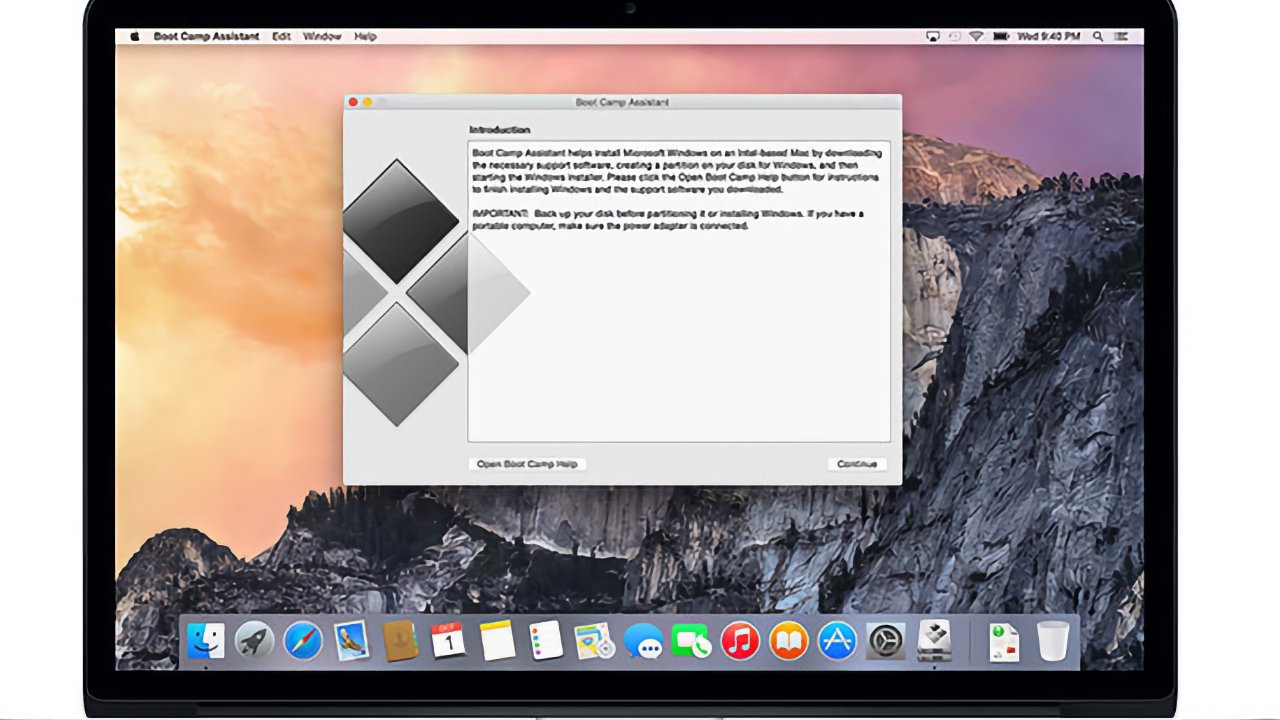Screen dimensions: 1280x720
Task: Open Launchpad
Action: coord(253,642)
